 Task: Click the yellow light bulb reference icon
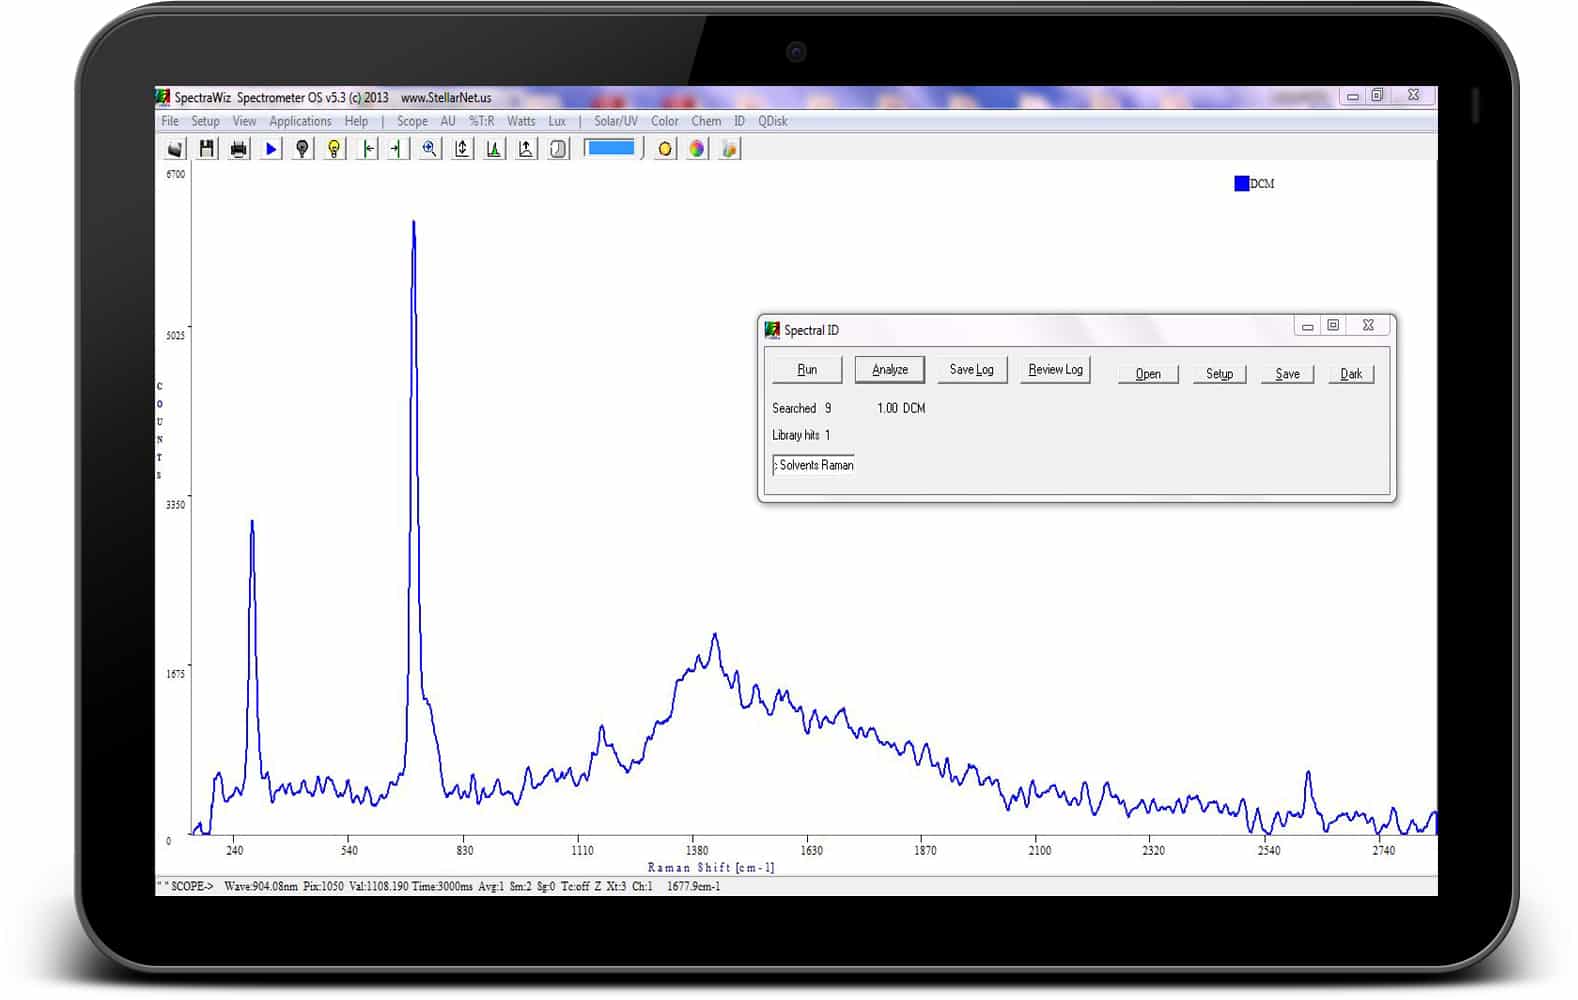point(334,149)
